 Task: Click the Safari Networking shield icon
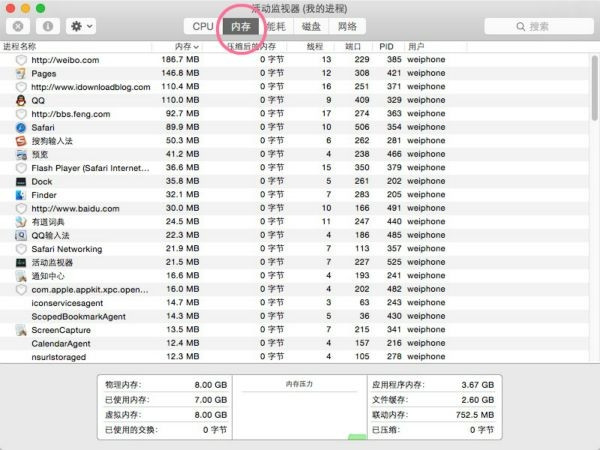pyautogui.click(x=21, y=249)
